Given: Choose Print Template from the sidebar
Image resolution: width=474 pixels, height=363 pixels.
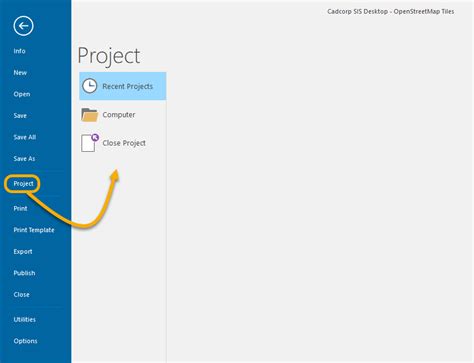Looking at the screenshot, I should pos(34,230).
